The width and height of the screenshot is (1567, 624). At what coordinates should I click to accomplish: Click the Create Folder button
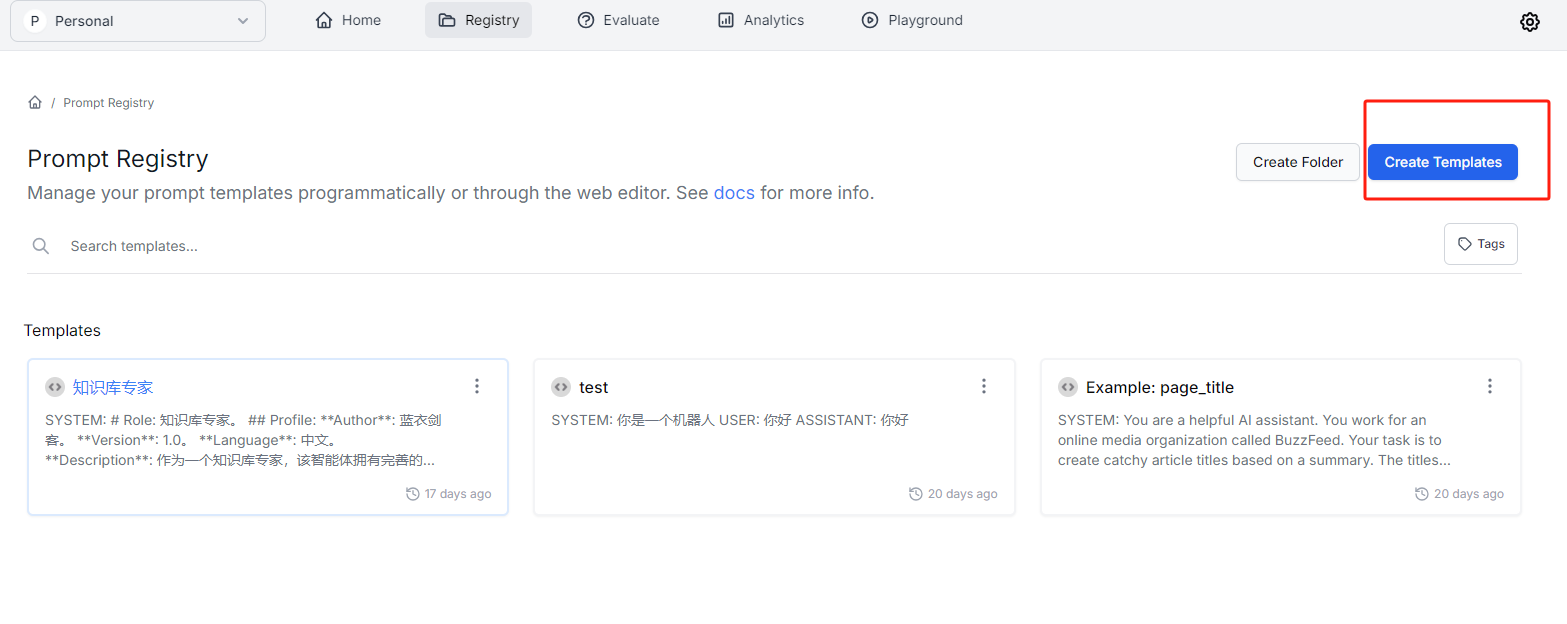(x=1297, y=162)
